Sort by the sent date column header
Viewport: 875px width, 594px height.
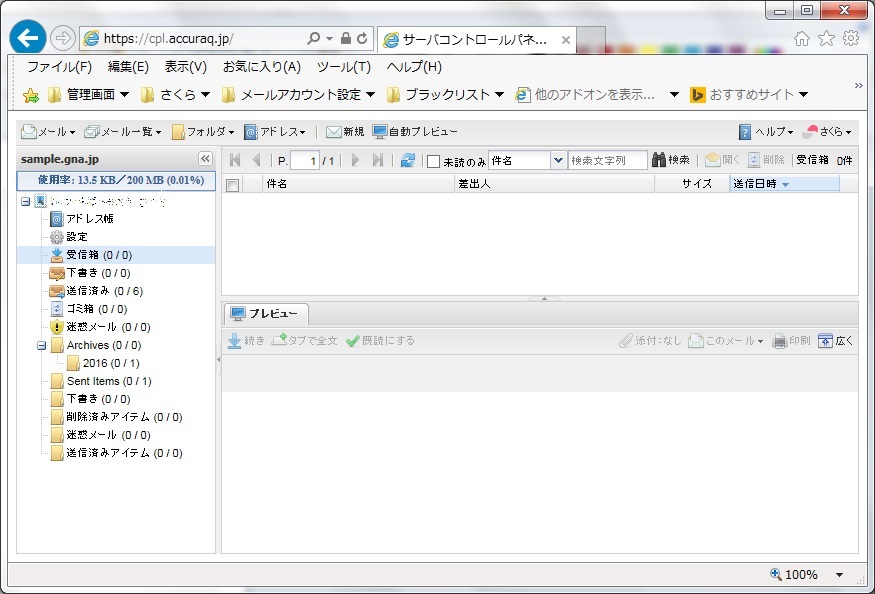click(762, 184)
